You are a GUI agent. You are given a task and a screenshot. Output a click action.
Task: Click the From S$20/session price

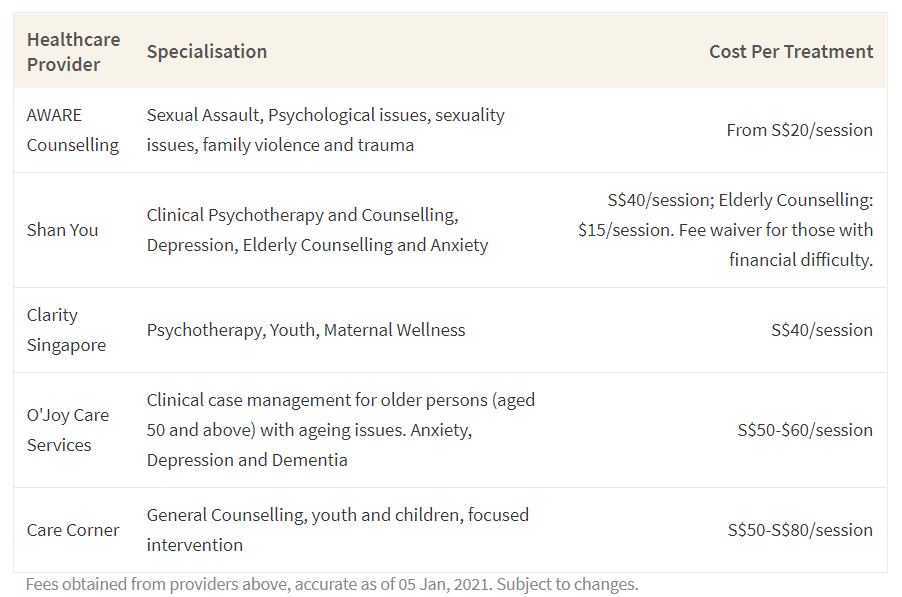799,130
